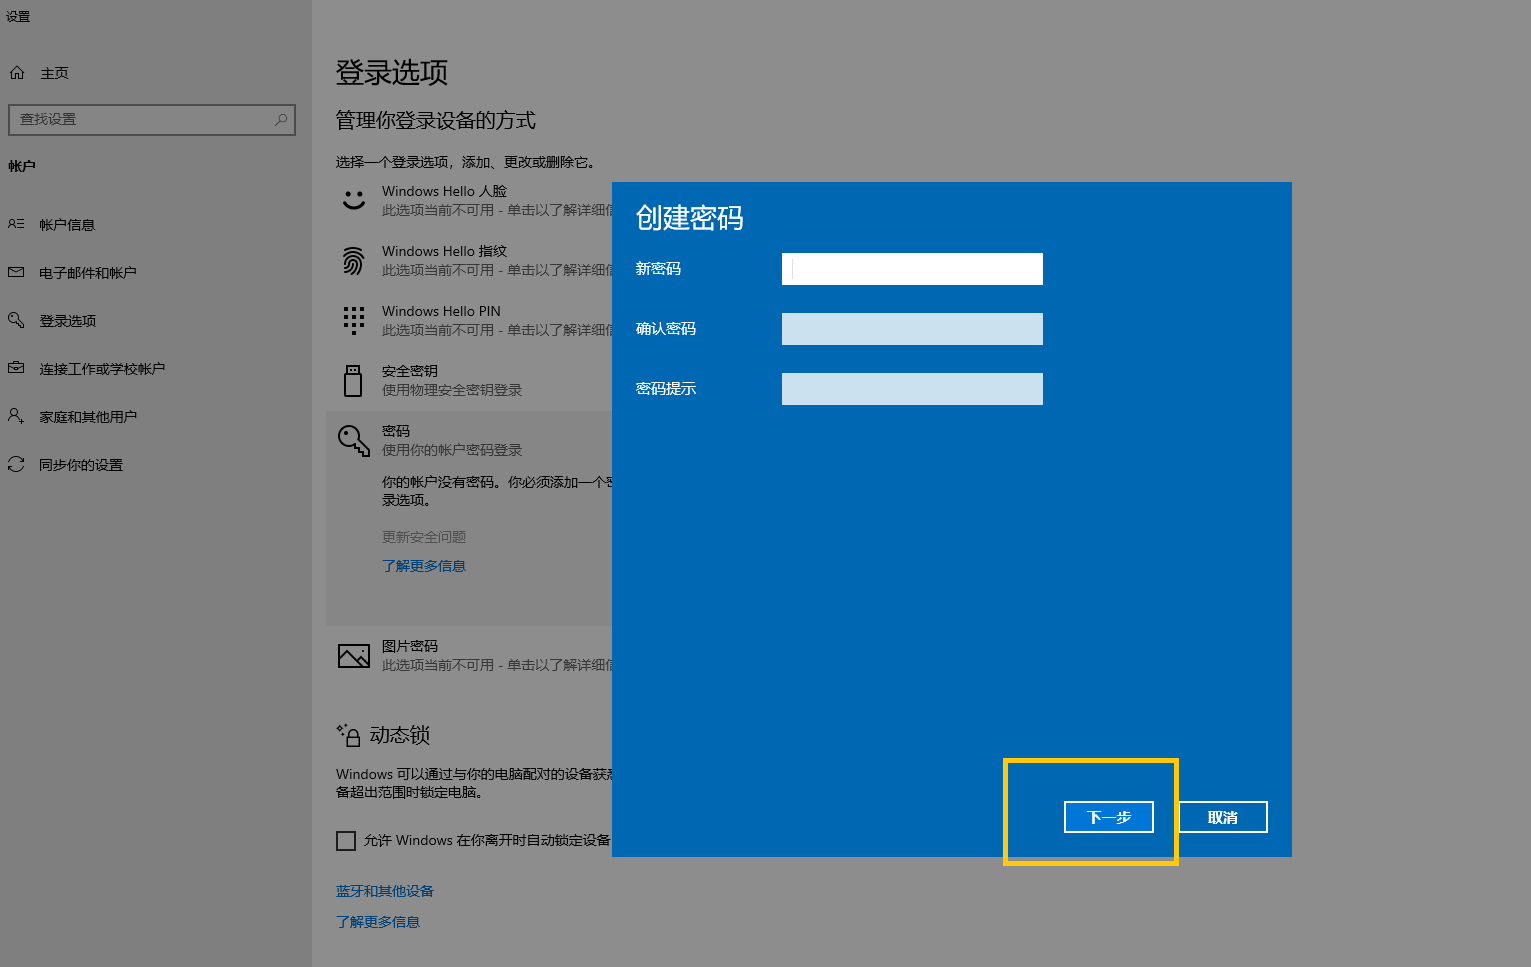Select the Windows Hello PIN keypad icon
1531x967 pixels.
point(353,320)
